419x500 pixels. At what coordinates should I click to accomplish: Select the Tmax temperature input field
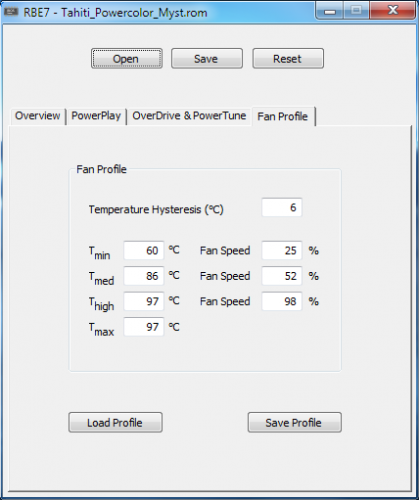coord(144,327)
